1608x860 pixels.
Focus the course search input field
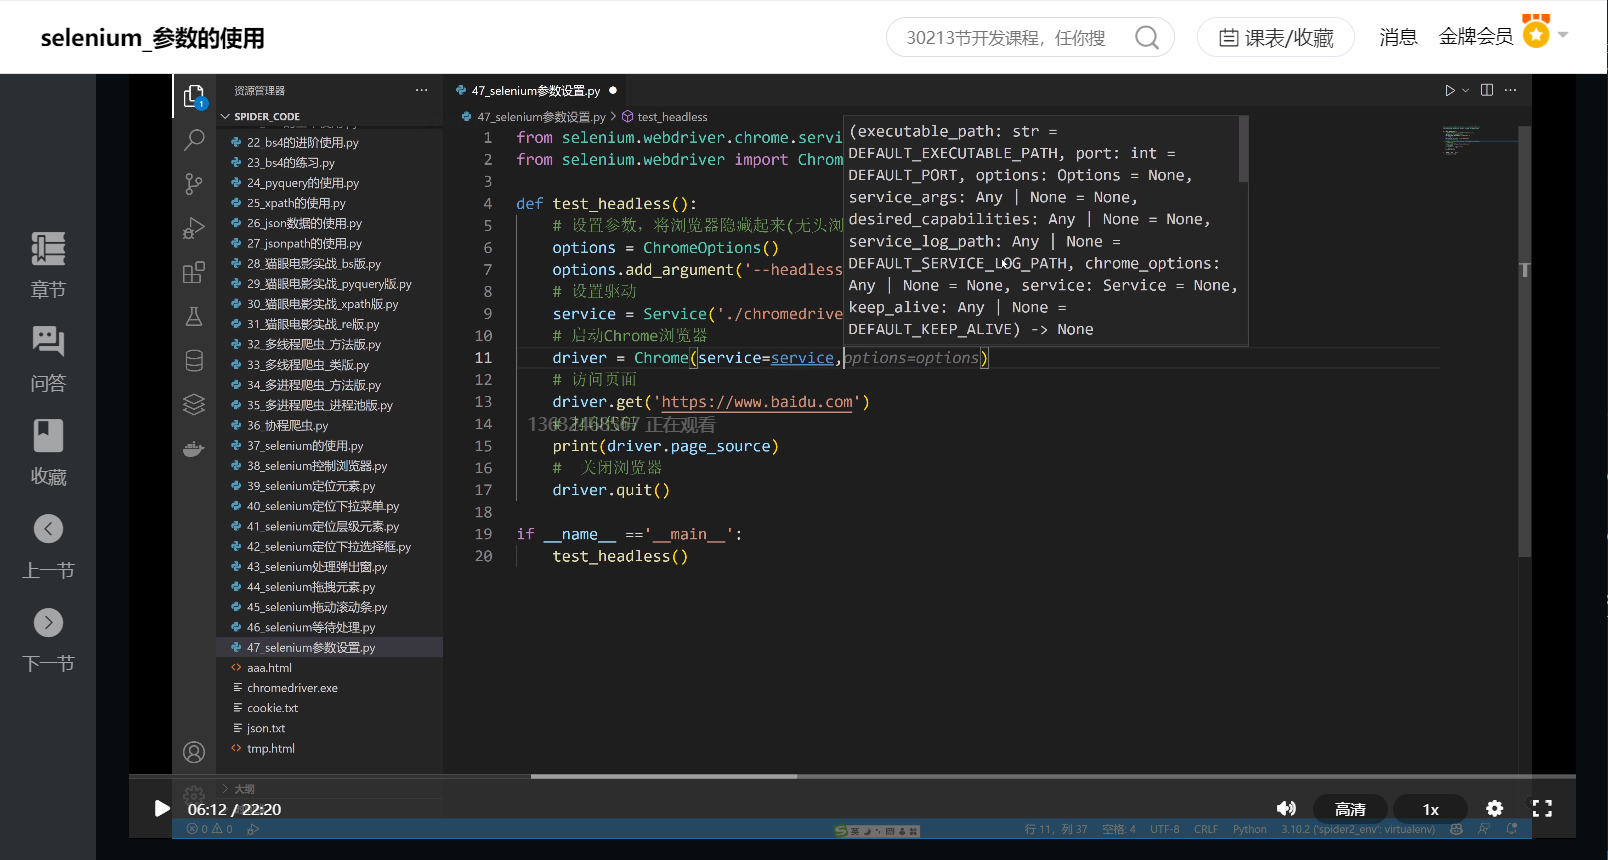click(x=1005, y=38)
